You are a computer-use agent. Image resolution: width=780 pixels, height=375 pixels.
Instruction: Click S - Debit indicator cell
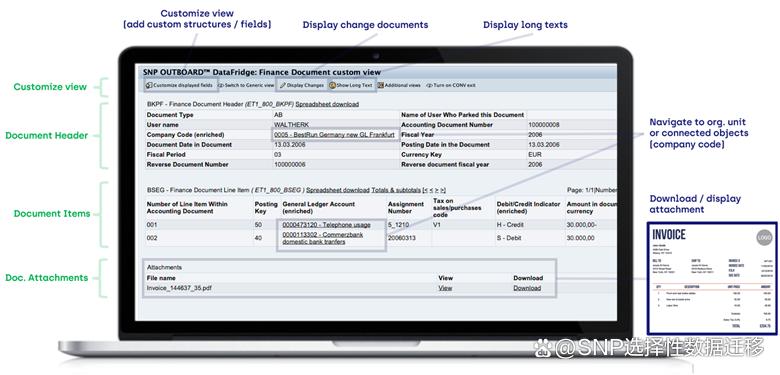509,238
